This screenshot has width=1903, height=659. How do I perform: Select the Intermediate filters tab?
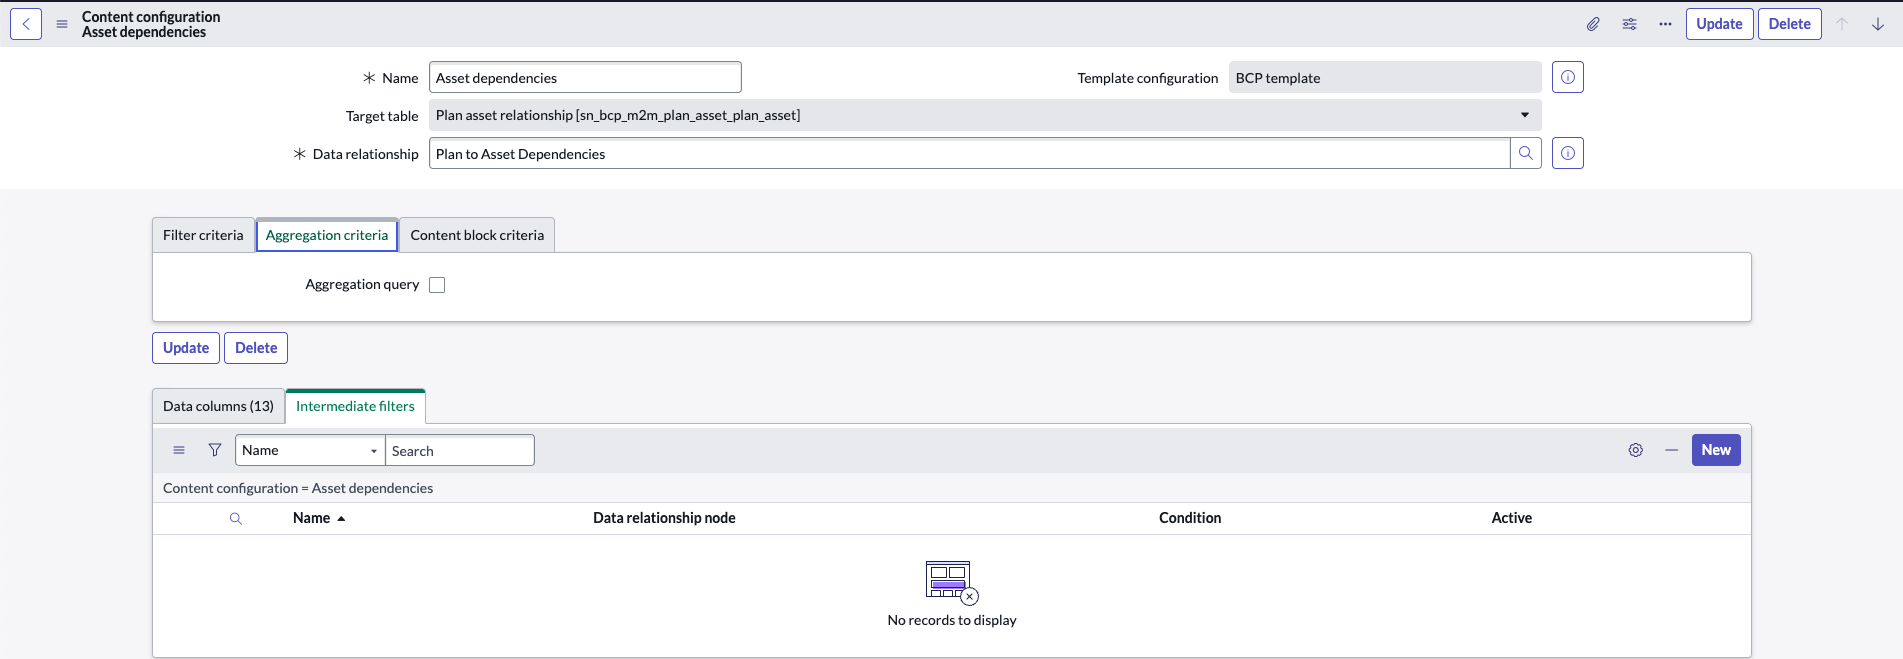[x=355, y=406]
